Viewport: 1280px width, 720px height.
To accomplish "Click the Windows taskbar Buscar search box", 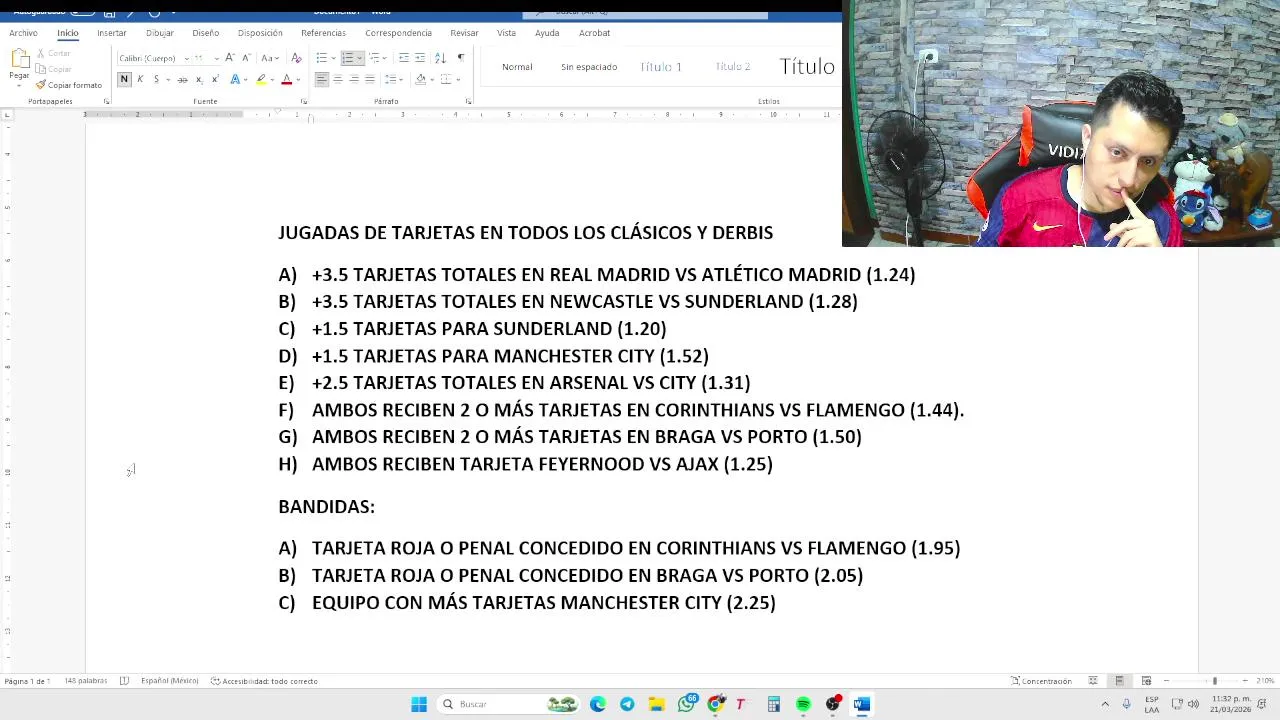I will [x=508, y=704].
